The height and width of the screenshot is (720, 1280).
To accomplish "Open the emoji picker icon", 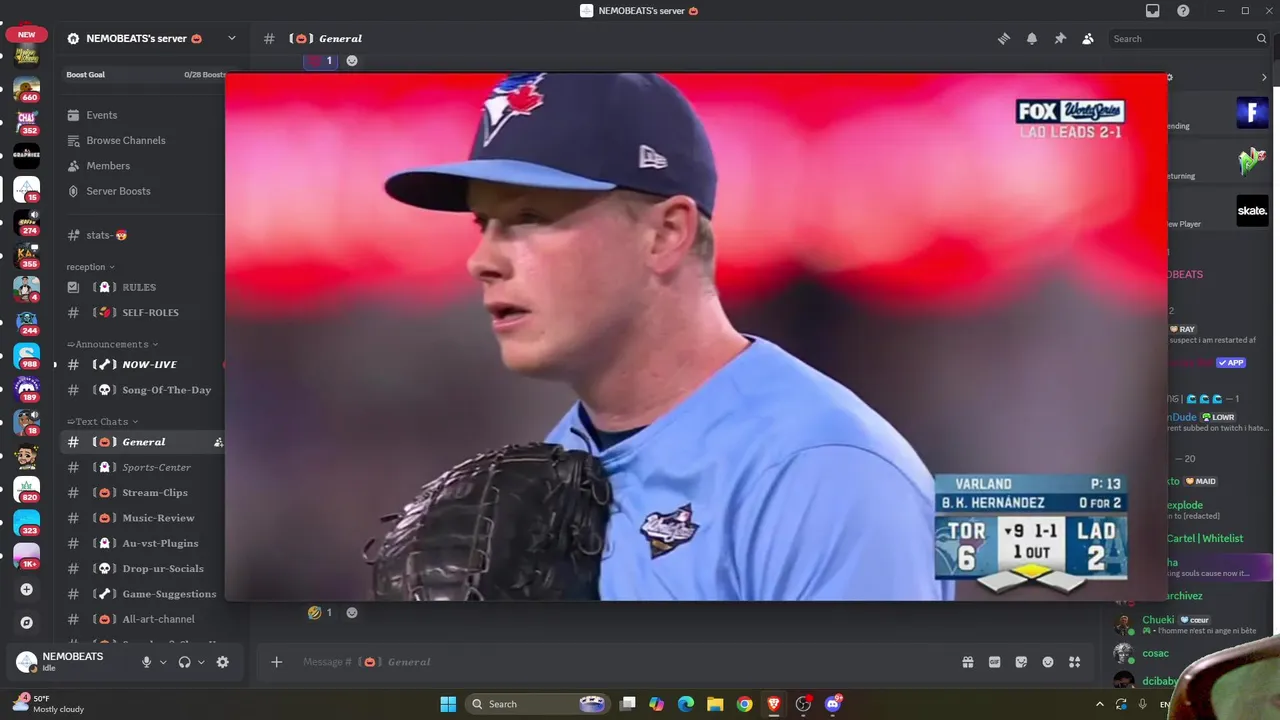I will tap(1048, 662).
